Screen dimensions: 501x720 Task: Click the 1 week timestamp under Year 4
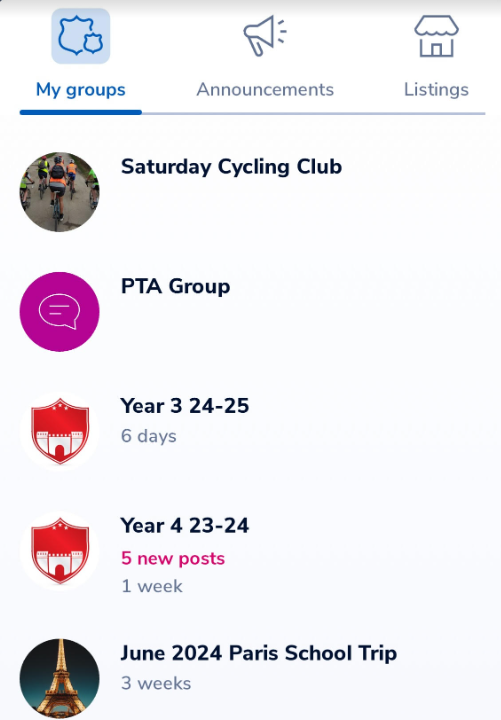pos(152,586)
